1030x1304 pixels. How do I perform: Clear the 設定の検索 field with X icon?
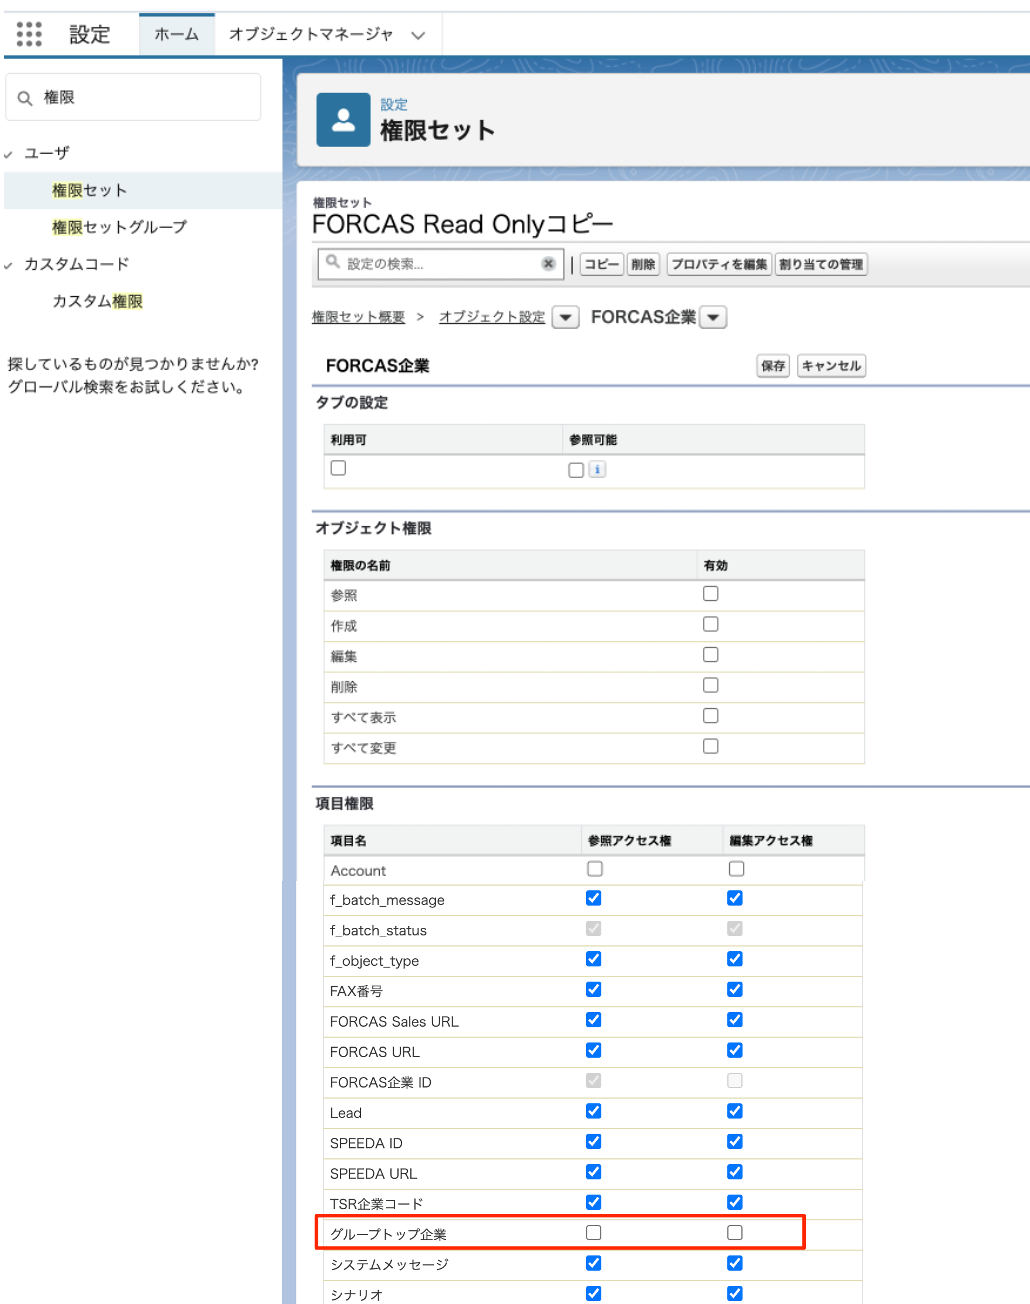[x=548, y=264]
